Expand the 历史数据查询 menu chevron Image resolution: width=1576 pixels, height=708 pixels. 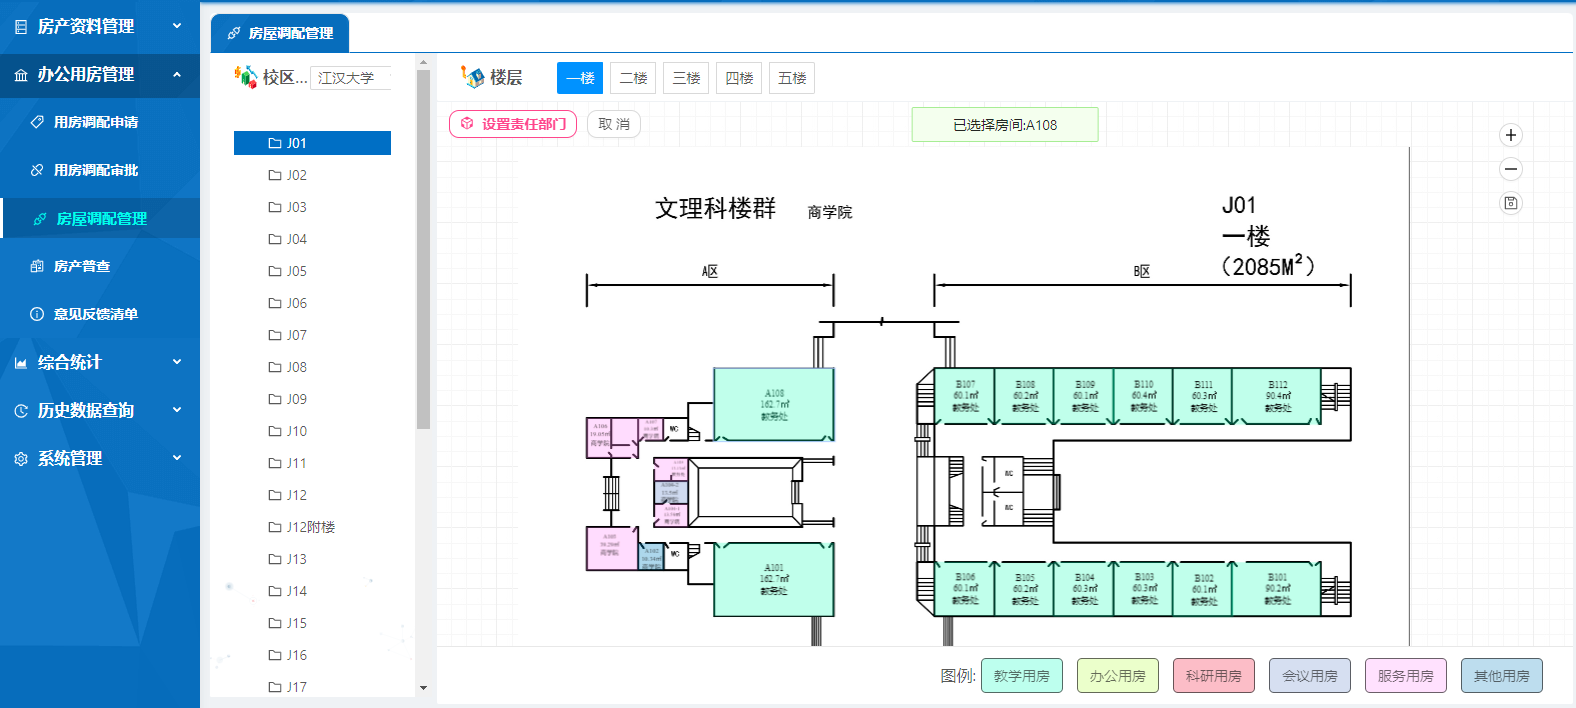(x=177, y=410)
